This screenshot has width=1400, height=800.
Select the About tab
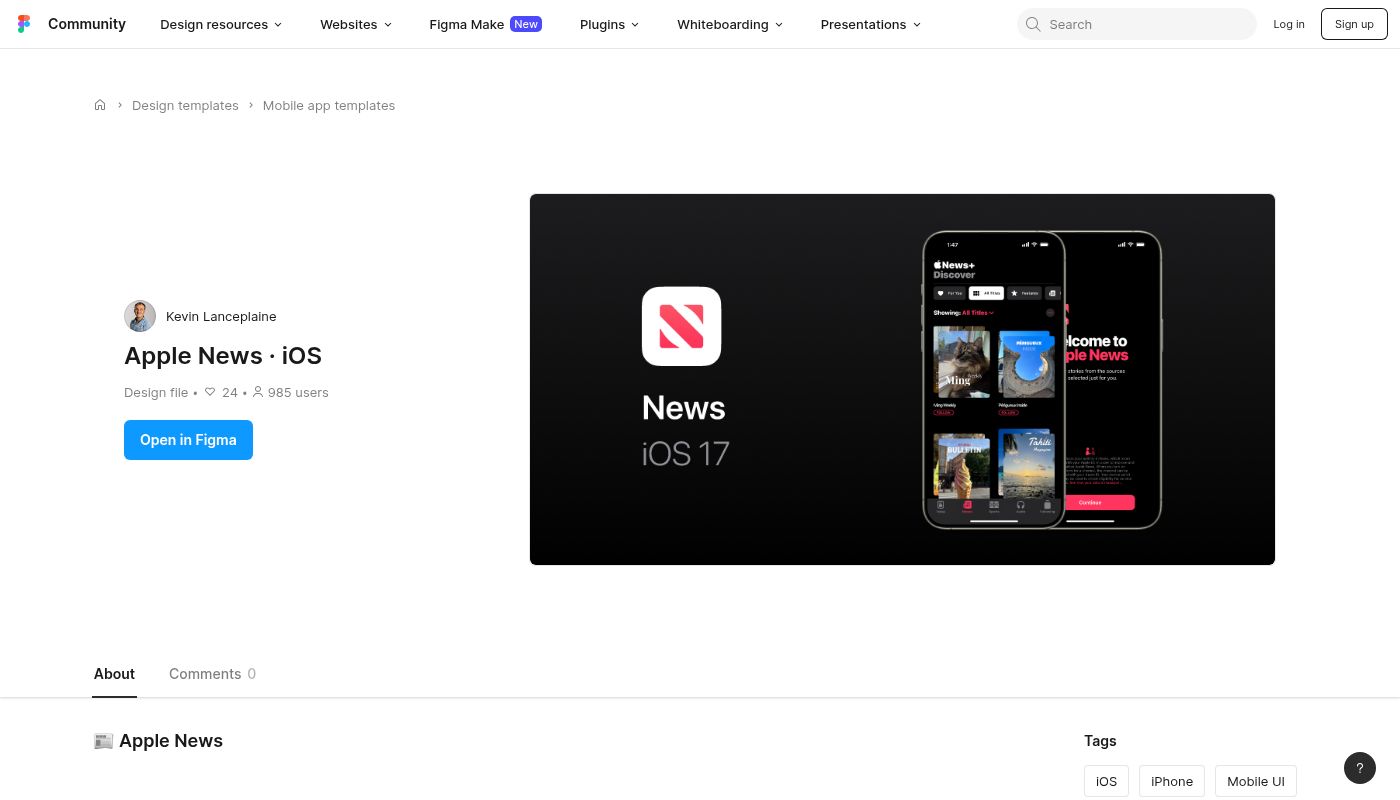tap(114, 674)
